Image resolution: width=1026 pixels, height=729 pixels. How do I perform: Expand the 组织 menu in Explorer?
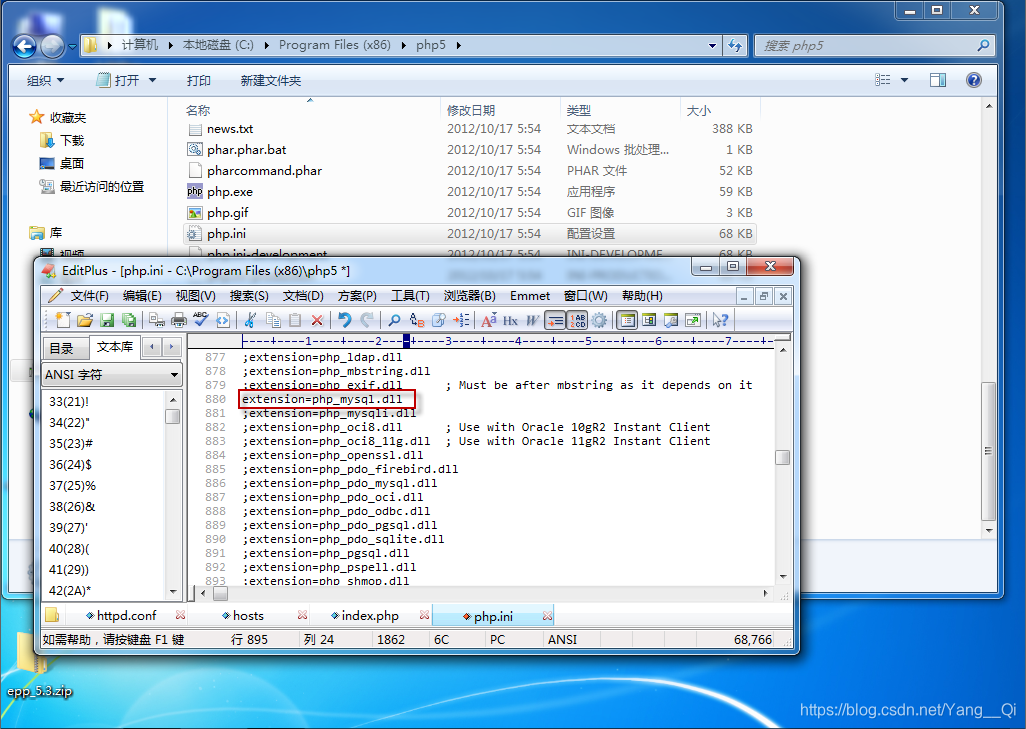45,80
